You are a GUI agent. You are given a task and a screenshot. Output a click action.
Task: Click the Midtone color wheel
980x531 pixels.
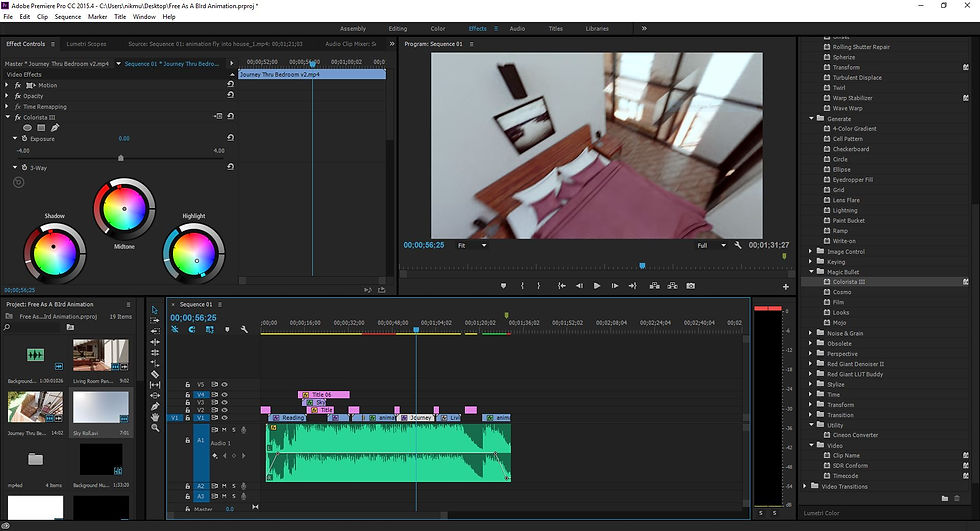click(124, 209)
